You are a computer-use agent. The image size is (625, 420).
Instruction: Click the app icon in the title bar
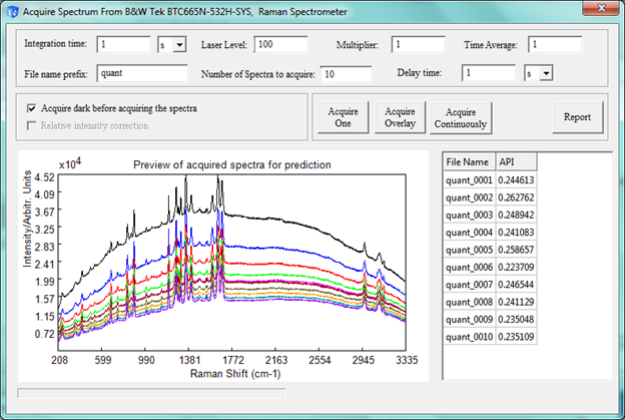point(13,12)
